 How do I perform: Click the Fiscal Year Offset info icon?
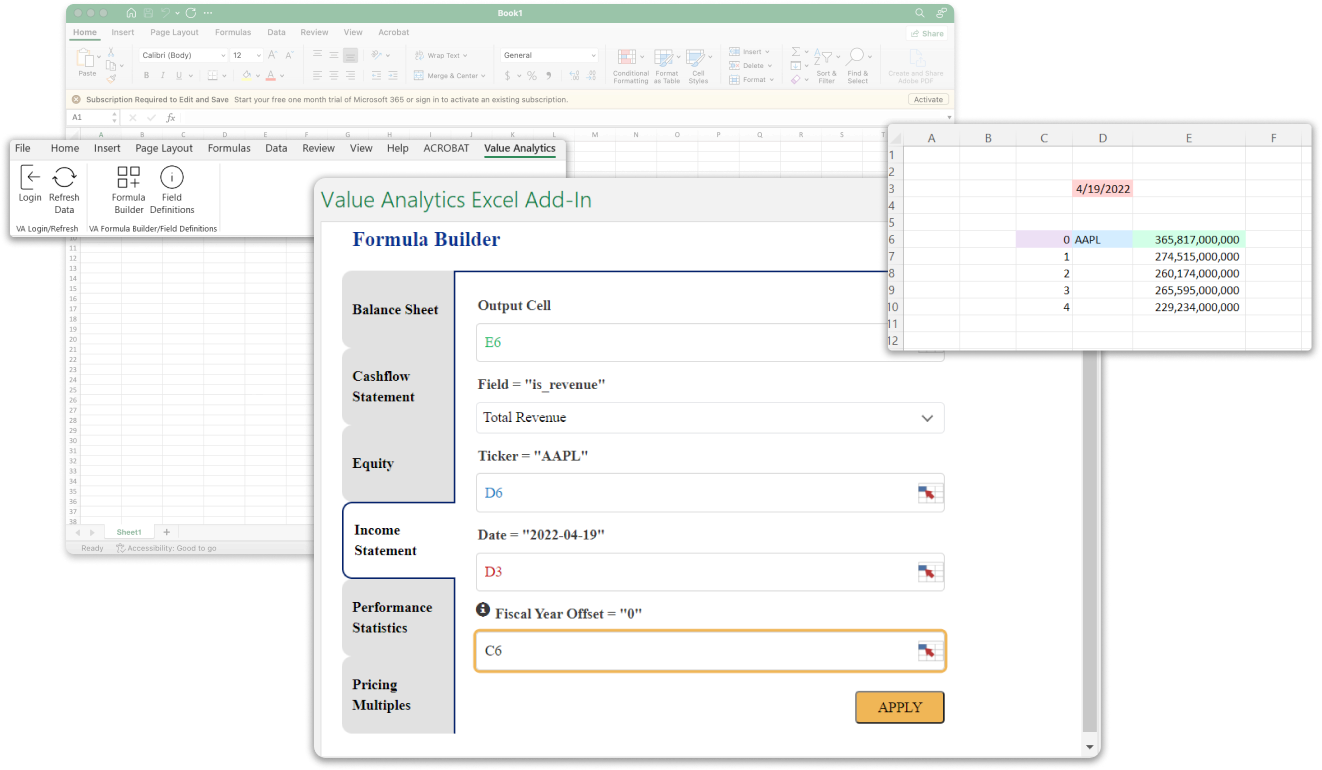(483, 609)
